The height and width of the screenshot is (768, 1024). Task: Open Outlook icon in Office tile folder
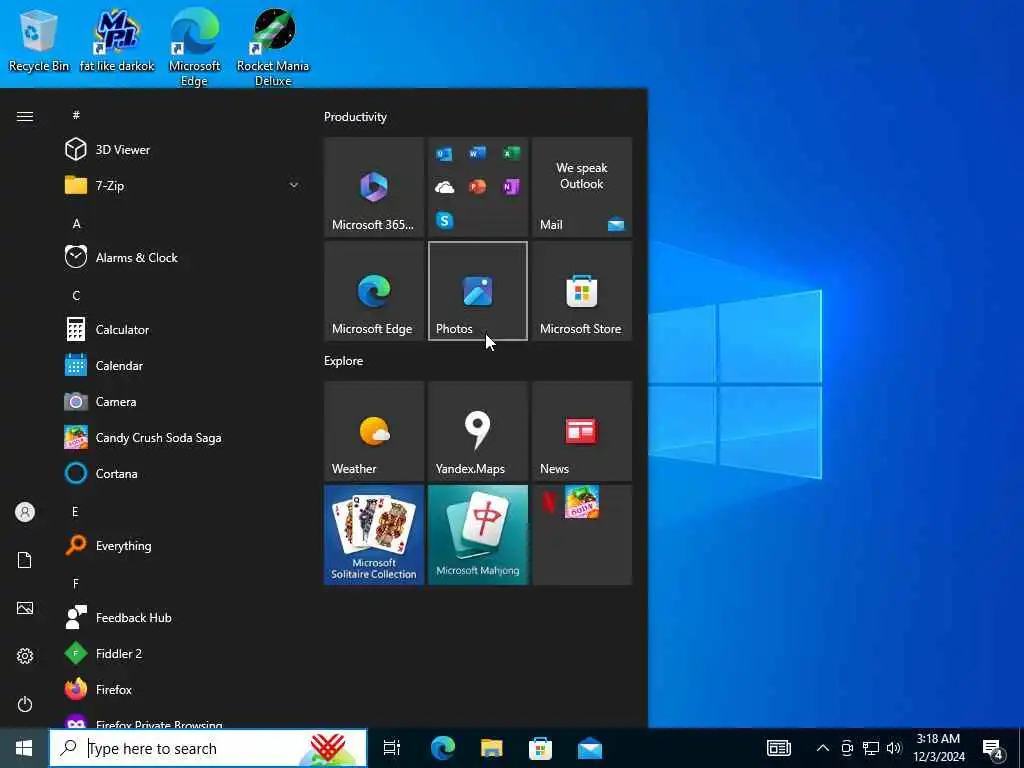pos(444,153)
